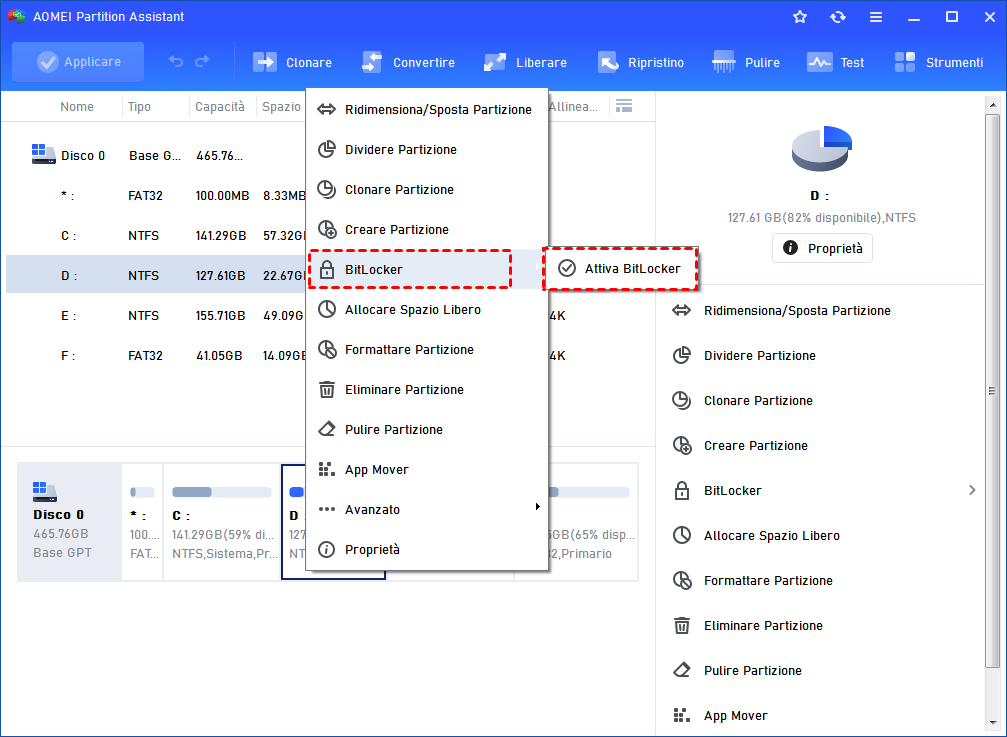Open the Test toolbar item
The height and width of the screenshot is (737, 1007).
point(836,62)
